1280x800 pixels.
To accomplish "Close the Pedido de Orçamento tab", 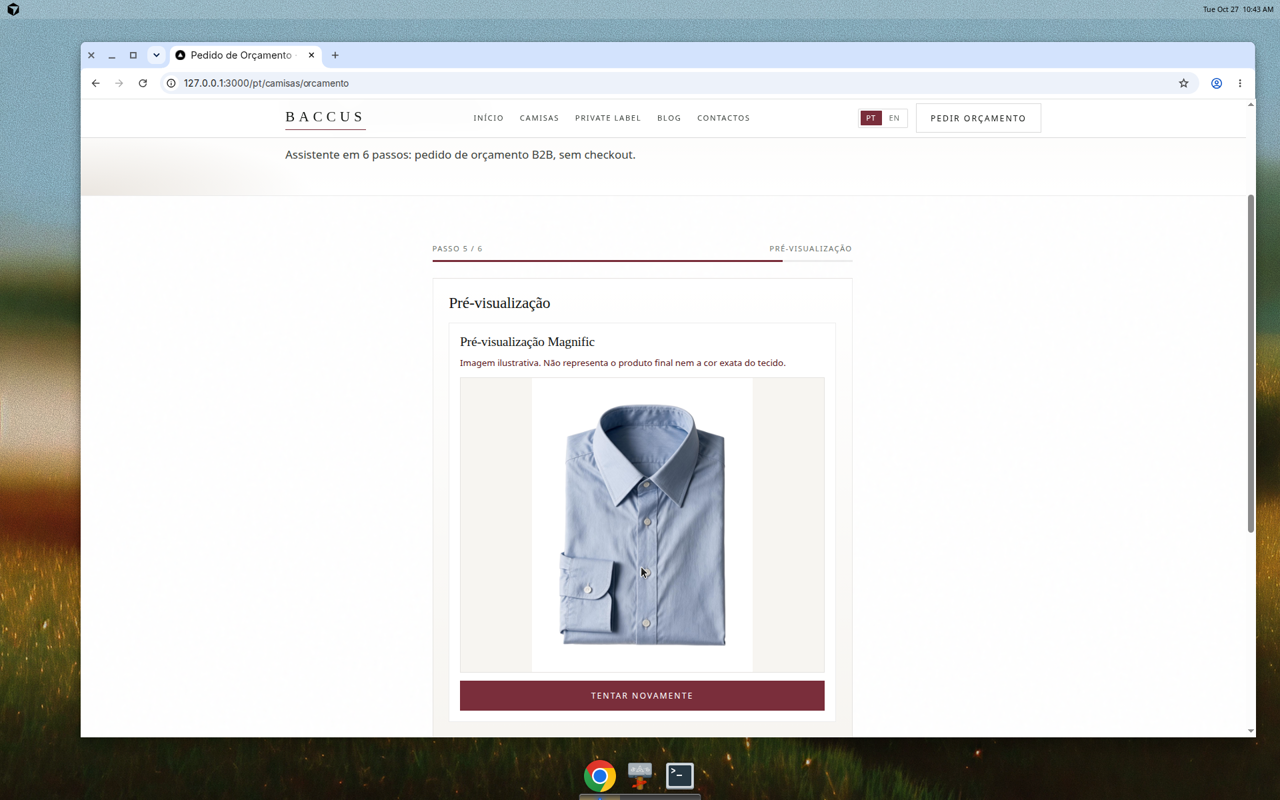I will click(x=311, y=55).
